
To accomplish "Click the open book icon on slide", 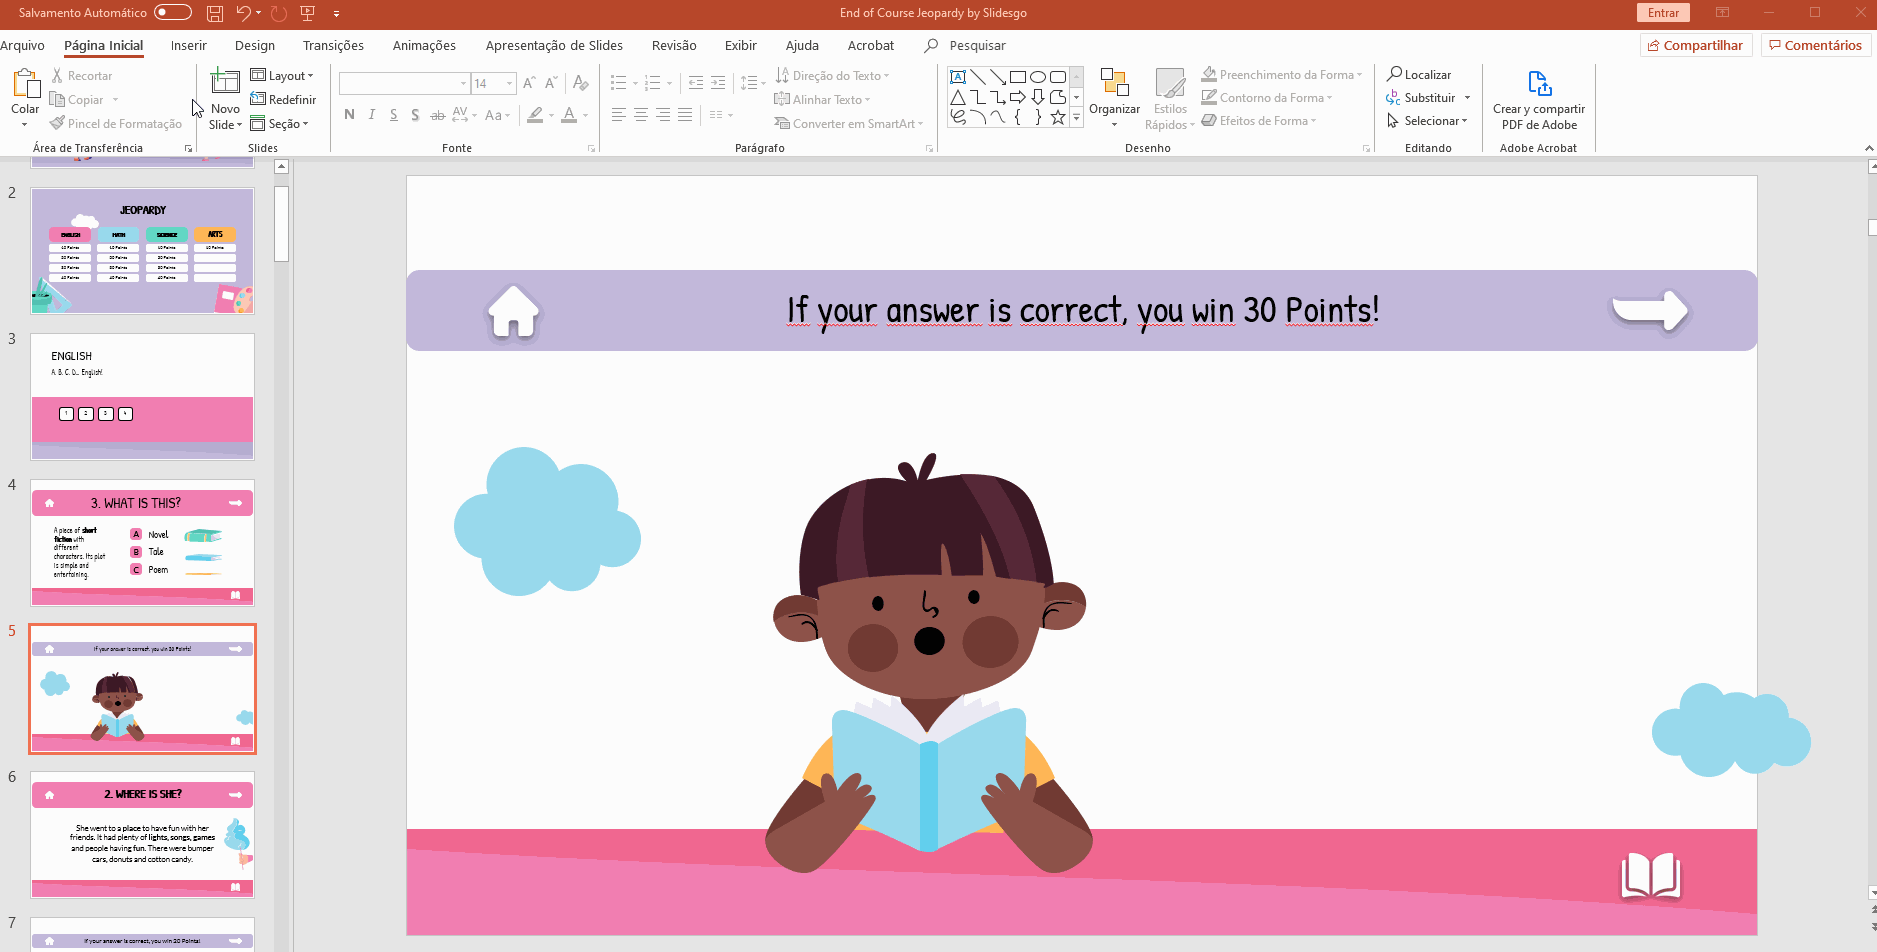I will [1650, 876].
